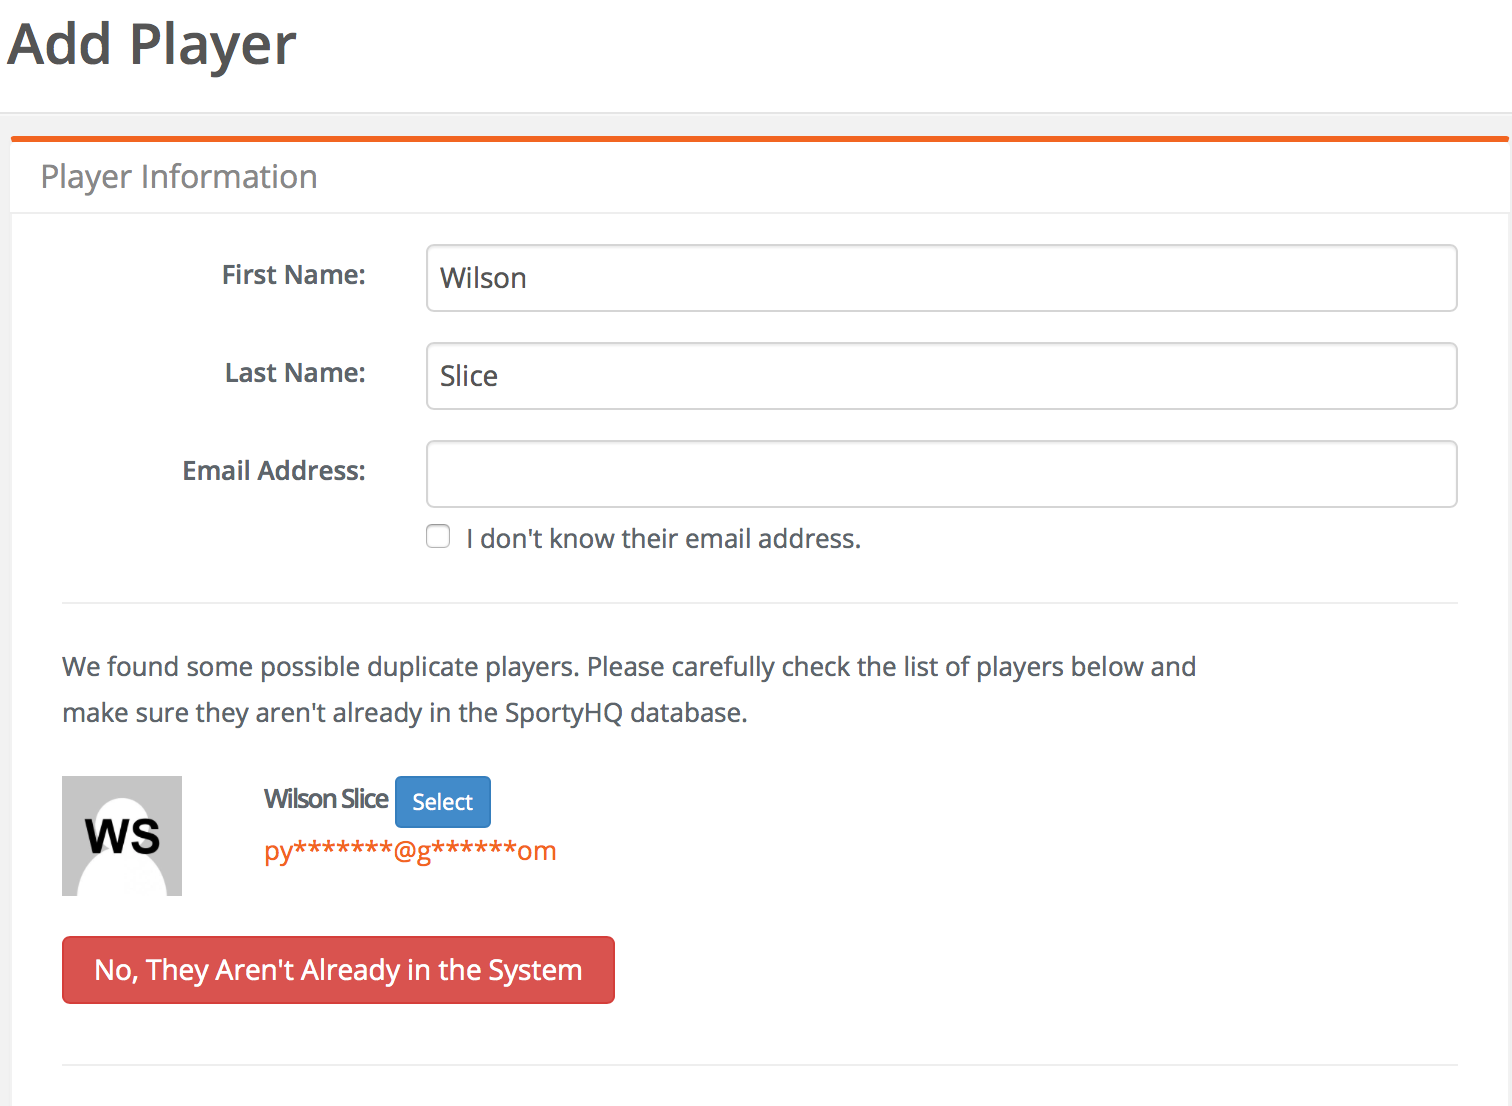The width and height of the screenshot is (1512, 1106).
Task: Click Select next to Wilson Slice
Action: tap(443, 802)
